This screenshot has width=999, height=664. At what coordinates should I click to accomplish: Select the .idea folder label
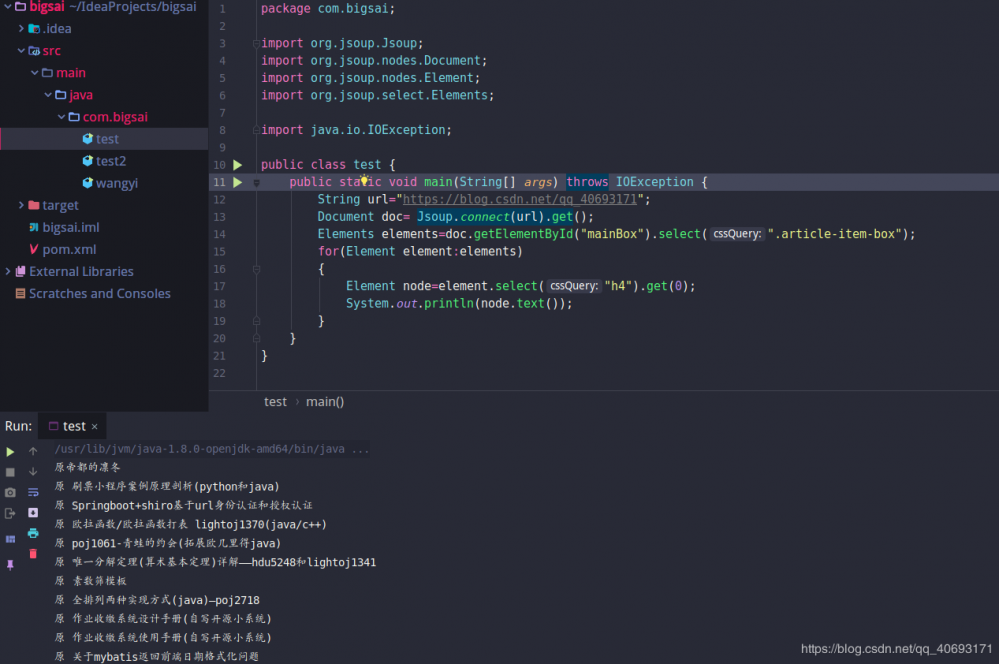57,29
